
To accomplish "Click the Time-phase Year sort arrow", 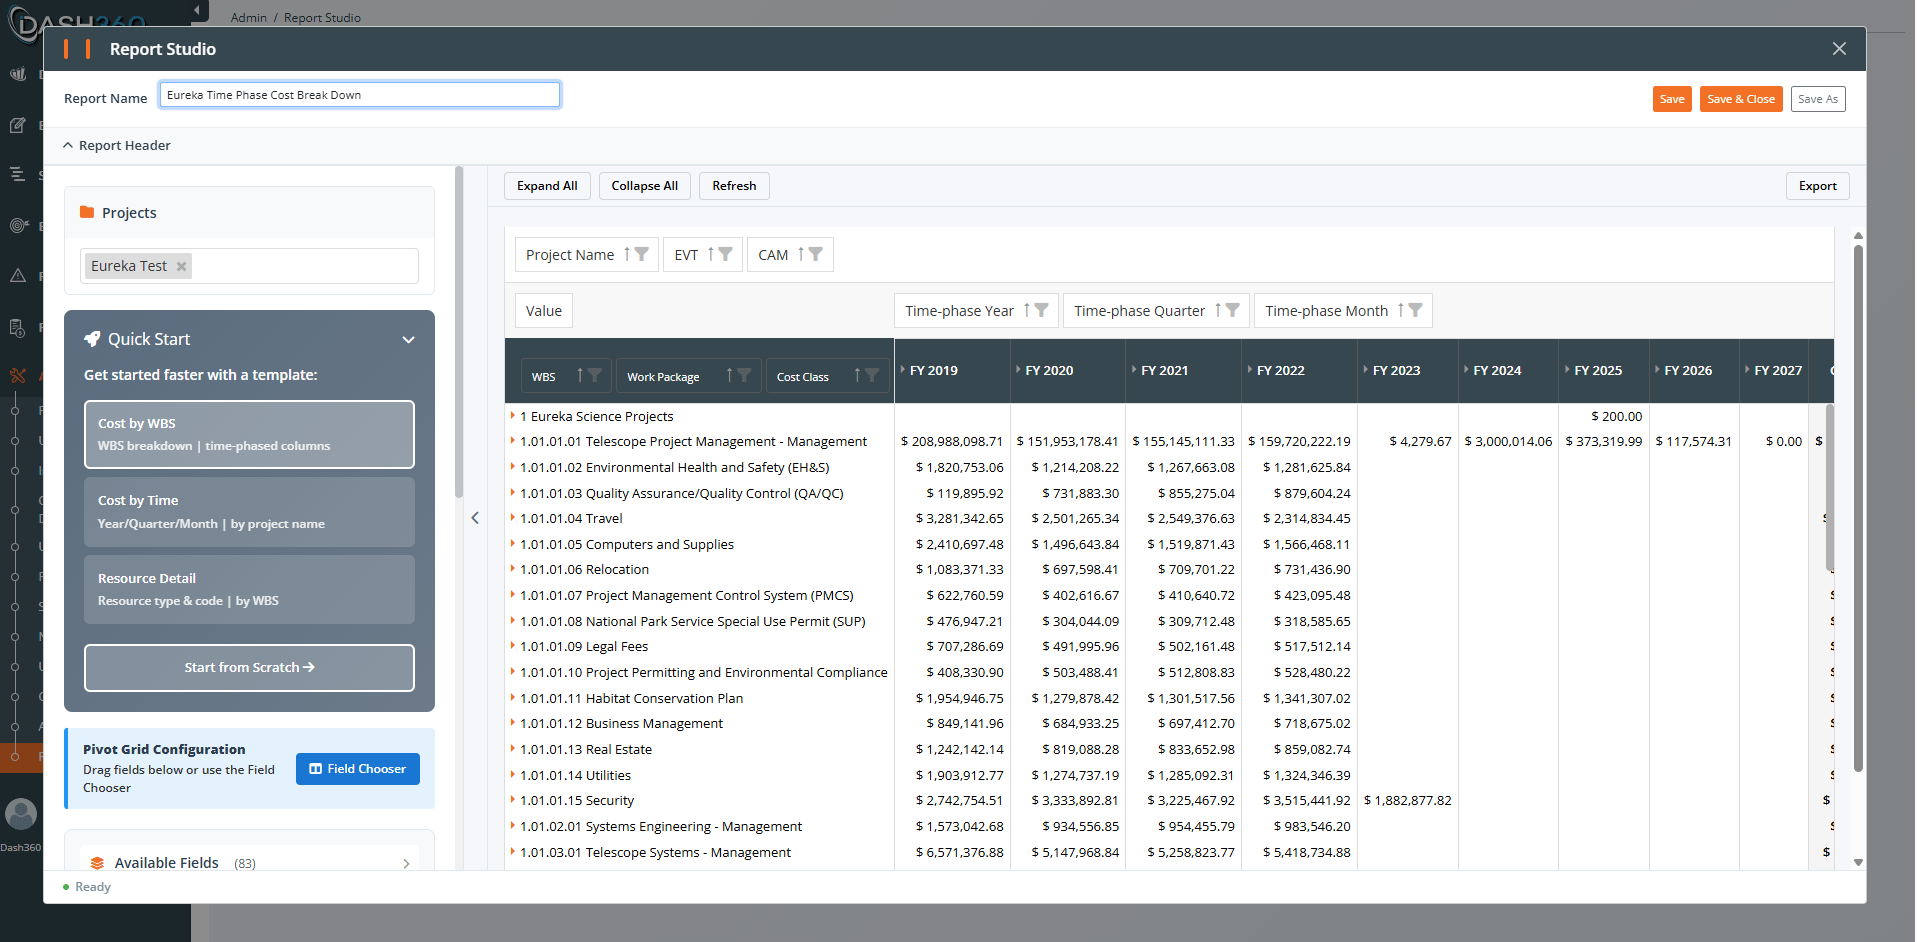I will (x=1027, y=310).
